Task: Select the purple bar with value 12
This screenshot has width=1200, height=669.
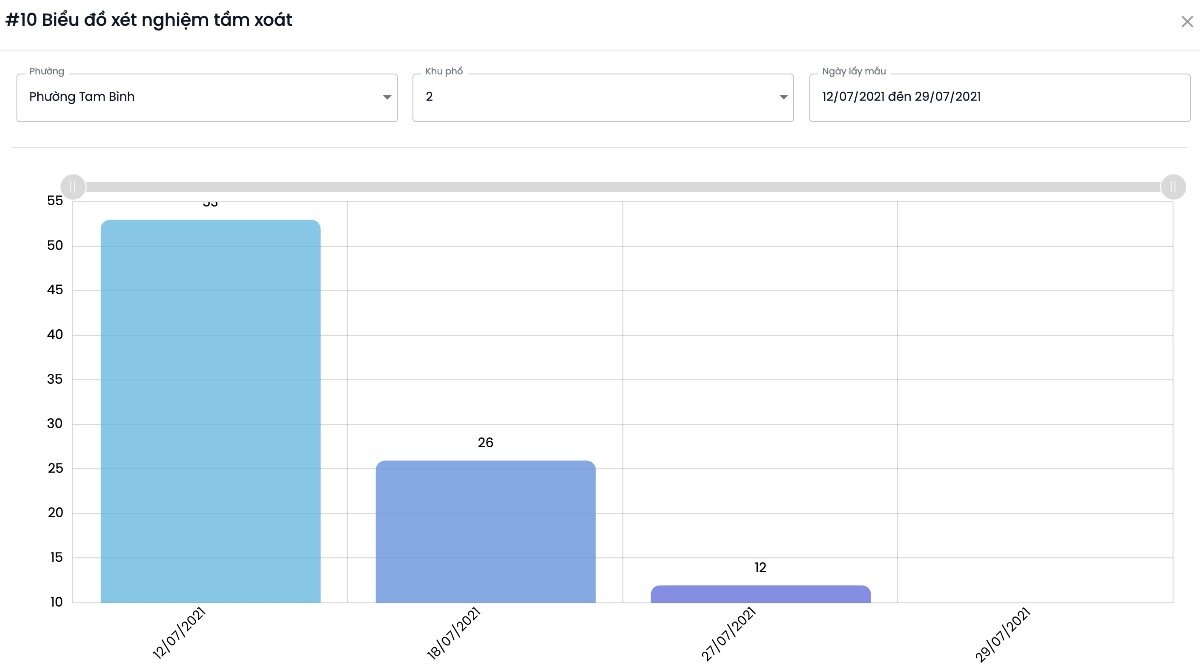Action: [x=761, y=594]
